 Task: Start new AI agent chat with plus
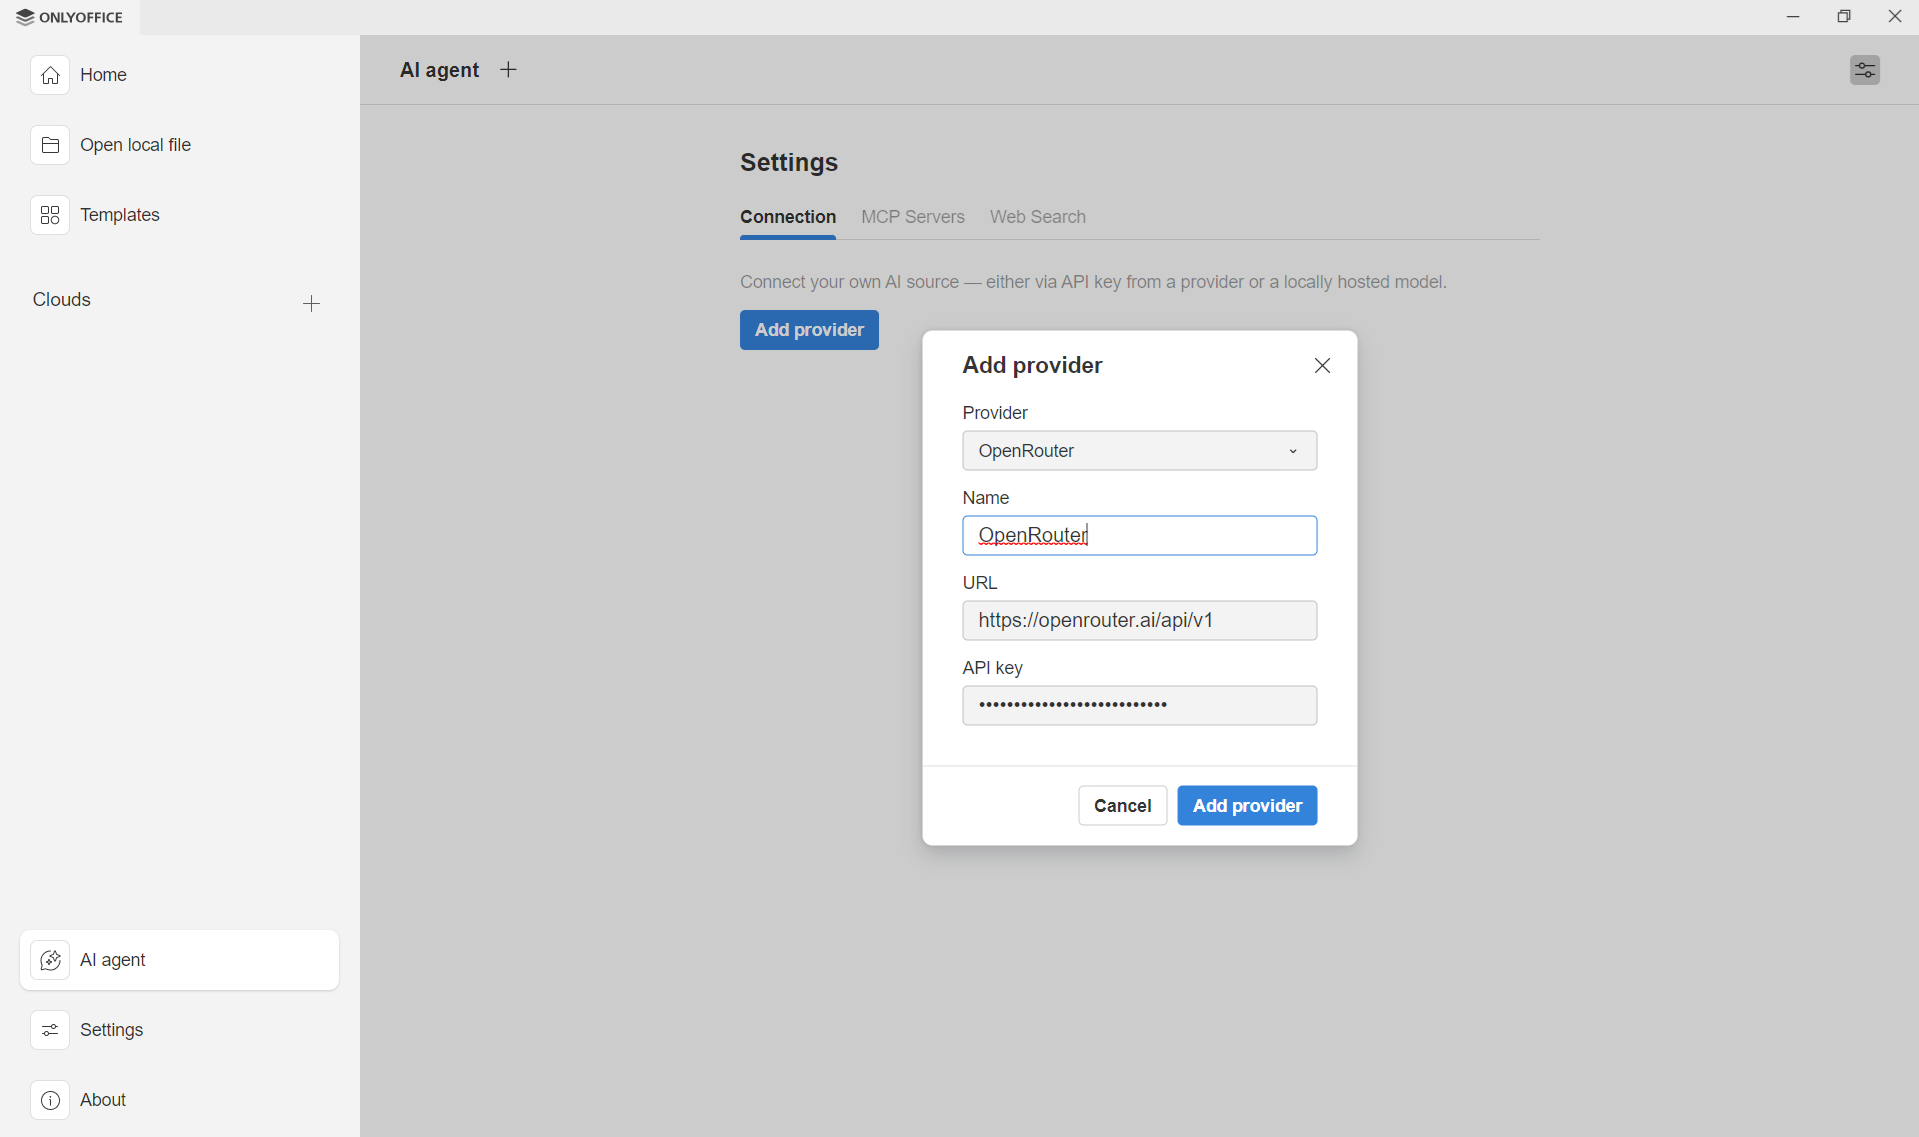508,69
